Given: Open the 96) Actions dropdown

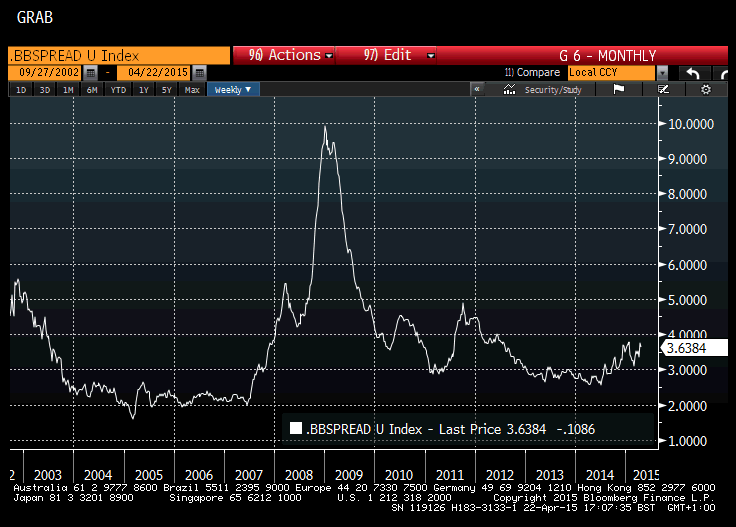Looking at the screenshot, I should pyautogui.click(x=284, y=55).
